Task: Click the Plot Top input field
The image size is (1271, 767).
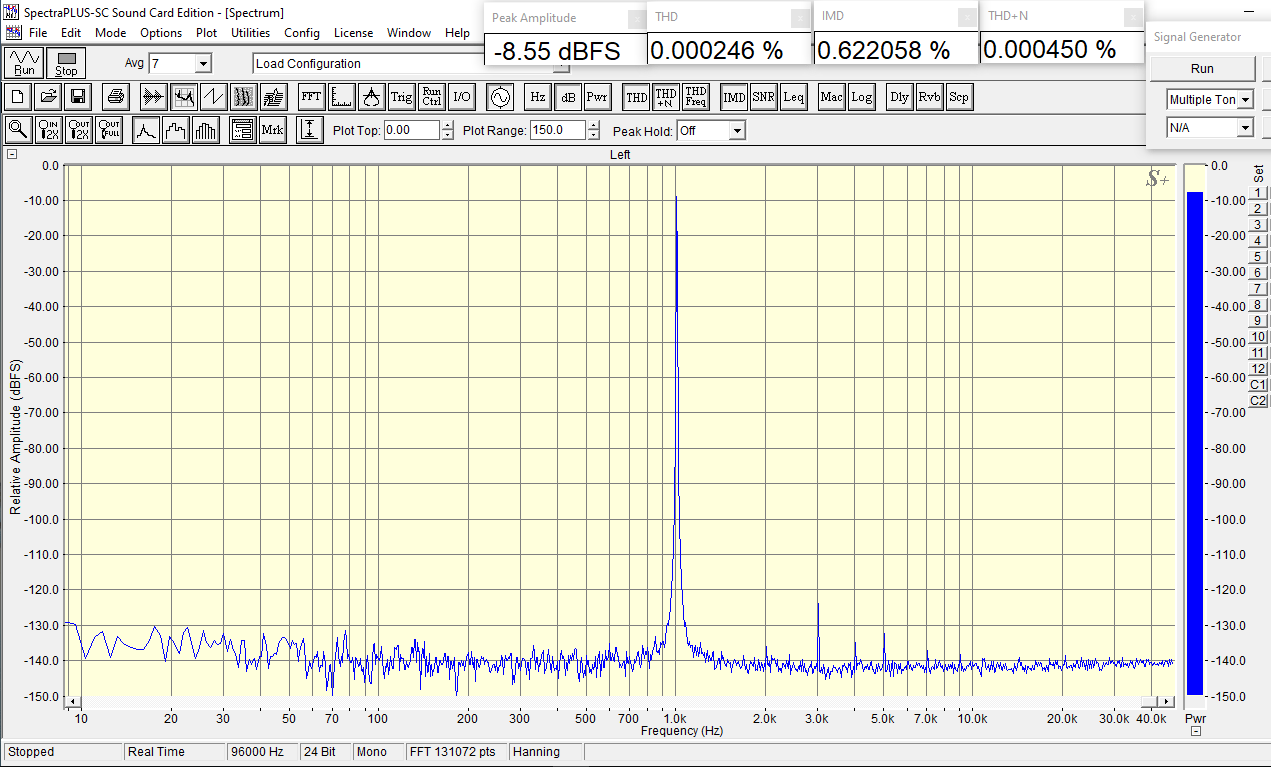Action: pos(411,130)
